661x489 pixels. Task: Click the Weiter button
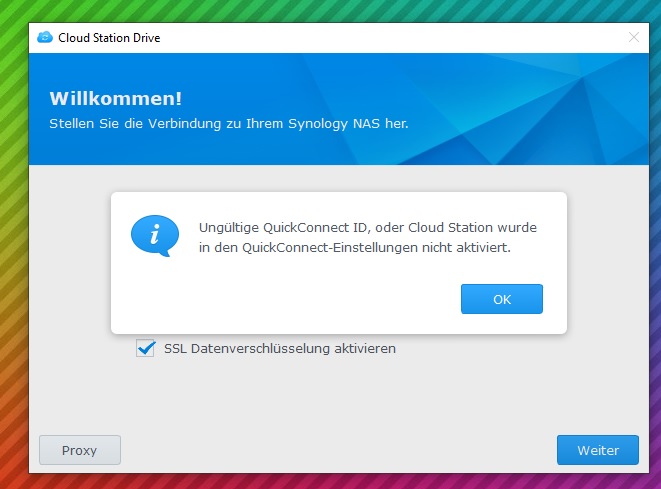tap(598, 450)
